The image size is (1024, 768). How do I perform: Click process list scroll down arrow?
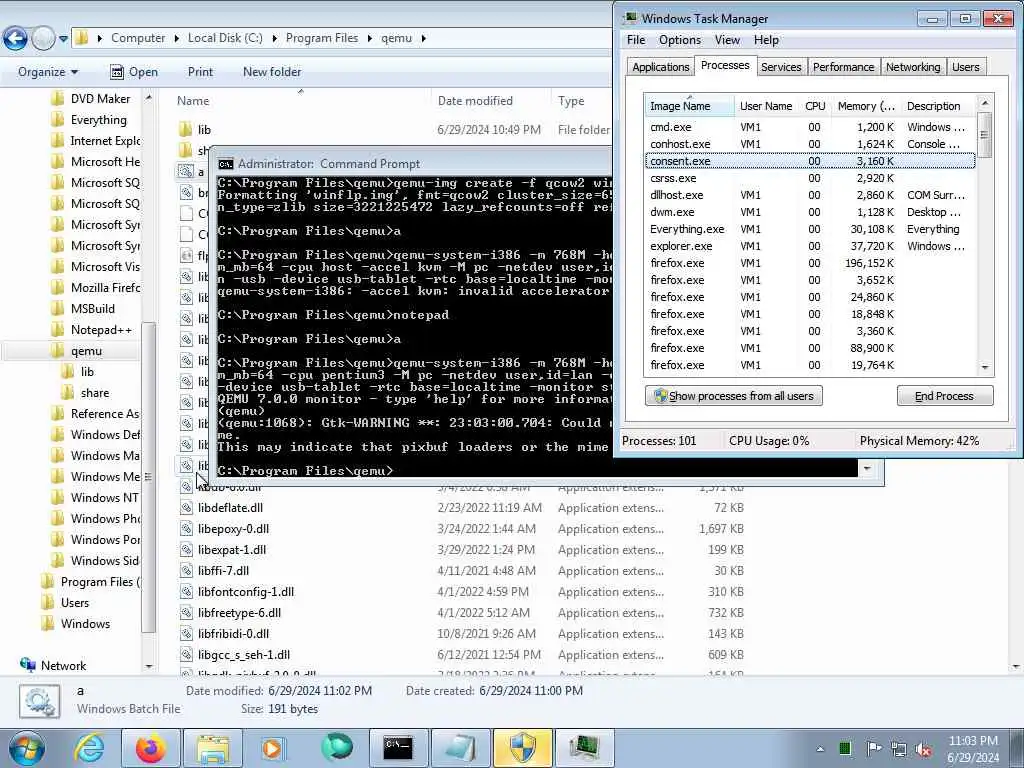tap(985, 368)
